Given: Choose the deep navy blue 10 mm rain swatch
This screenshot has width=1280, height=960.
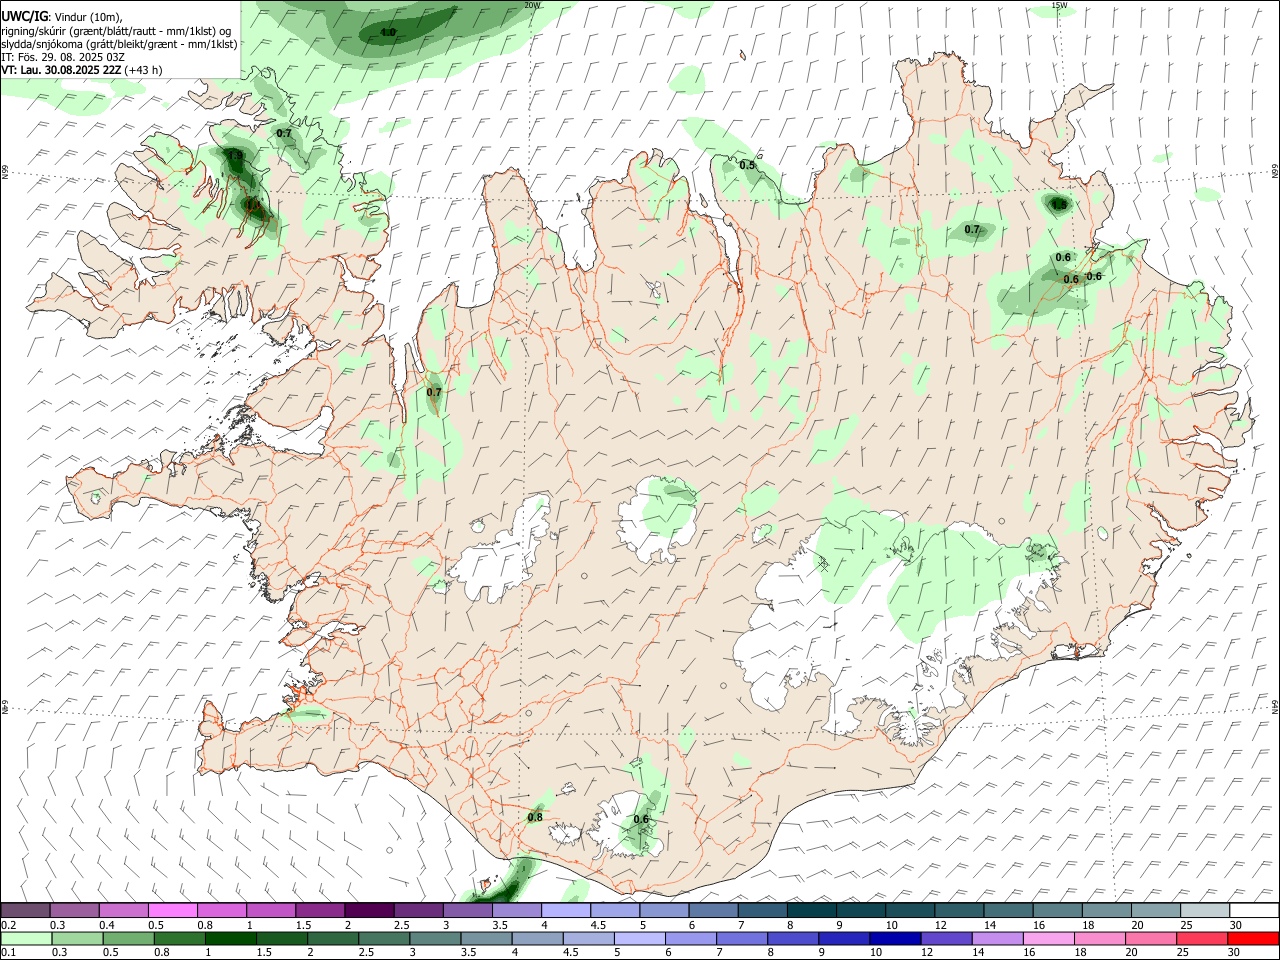Looking at the screenshot, I should pyautogui.click(x=894, y=938).
